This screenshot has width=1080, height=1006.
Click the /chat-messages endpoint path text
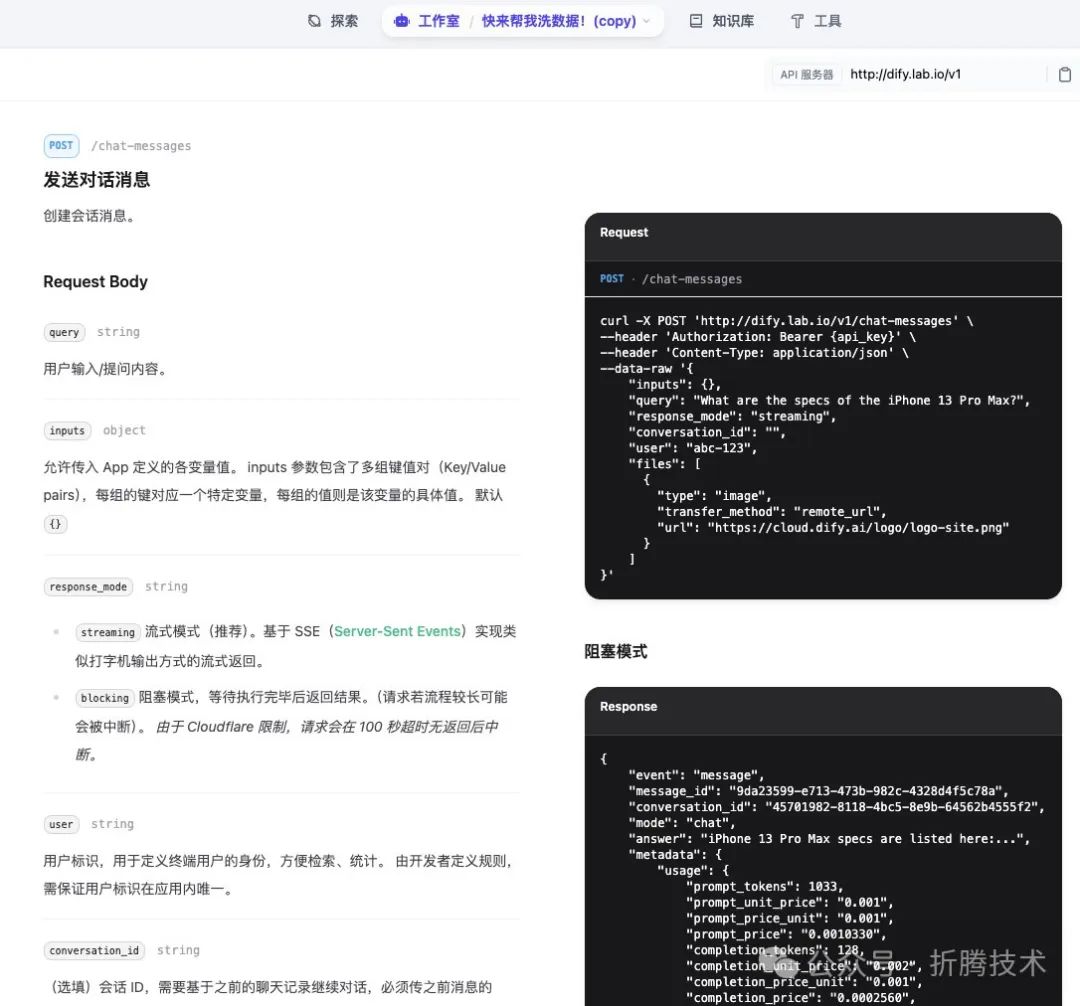[141, 145]
